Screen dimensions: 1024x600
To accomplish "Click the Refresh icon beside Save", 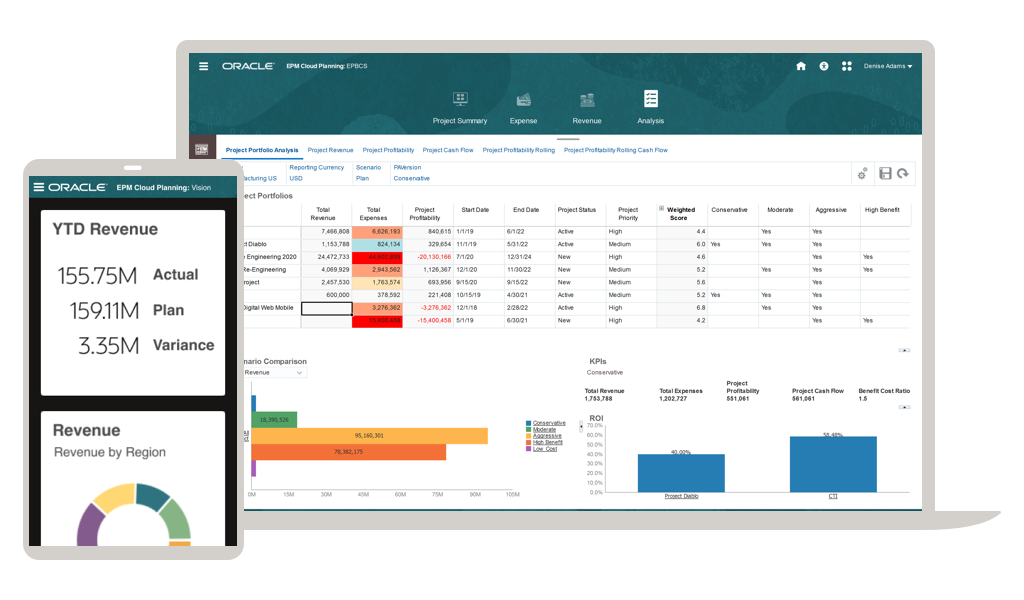I will tap(903, 173).
